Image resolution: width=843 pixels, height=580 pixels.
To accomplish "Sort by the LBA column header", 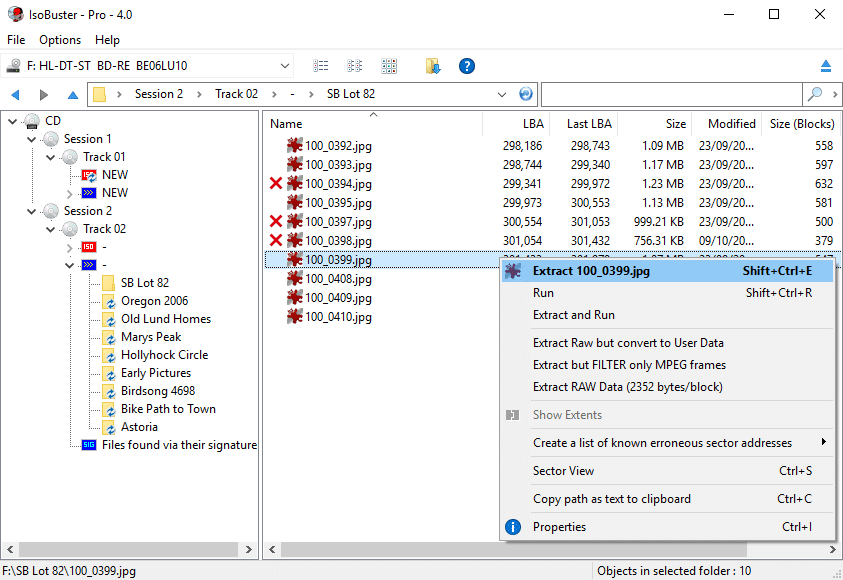I will point(516,124).
